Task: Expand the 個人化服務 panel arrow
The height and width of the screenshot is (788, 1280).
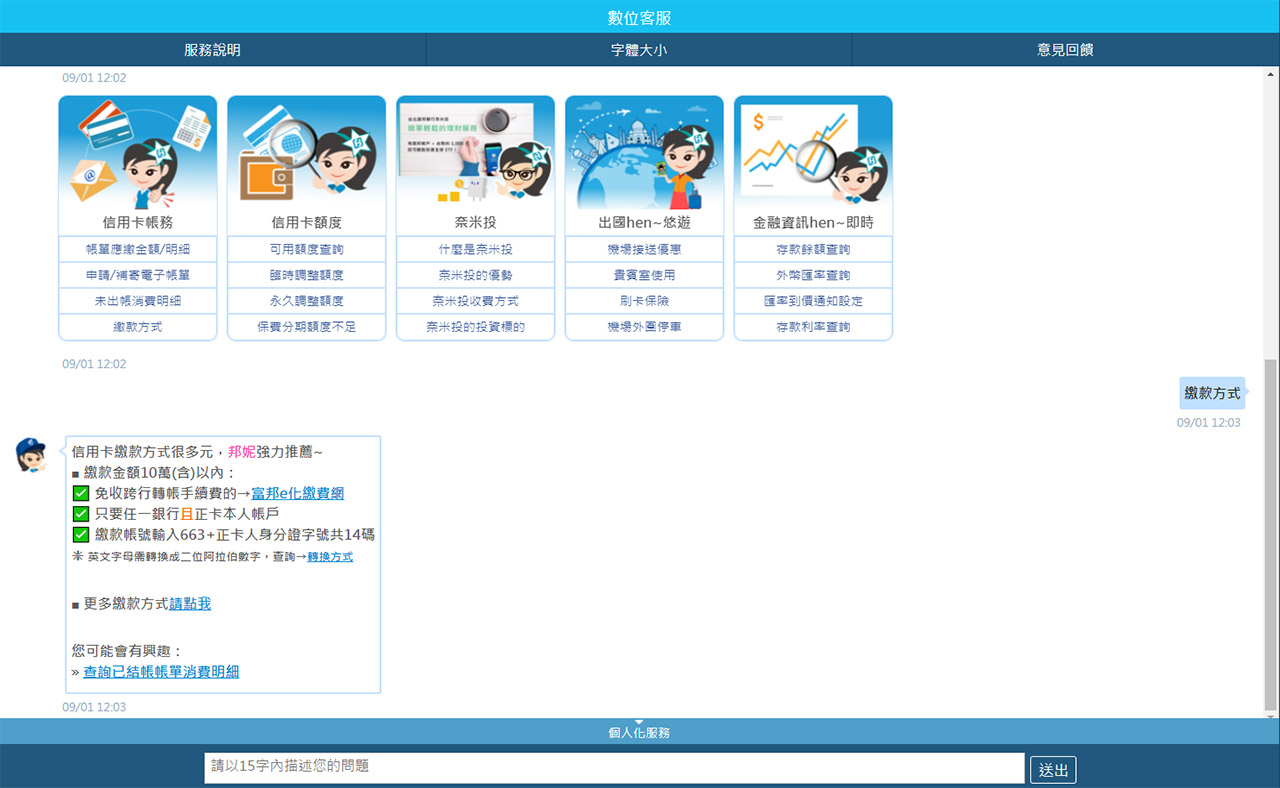Action: coord(639,723)
